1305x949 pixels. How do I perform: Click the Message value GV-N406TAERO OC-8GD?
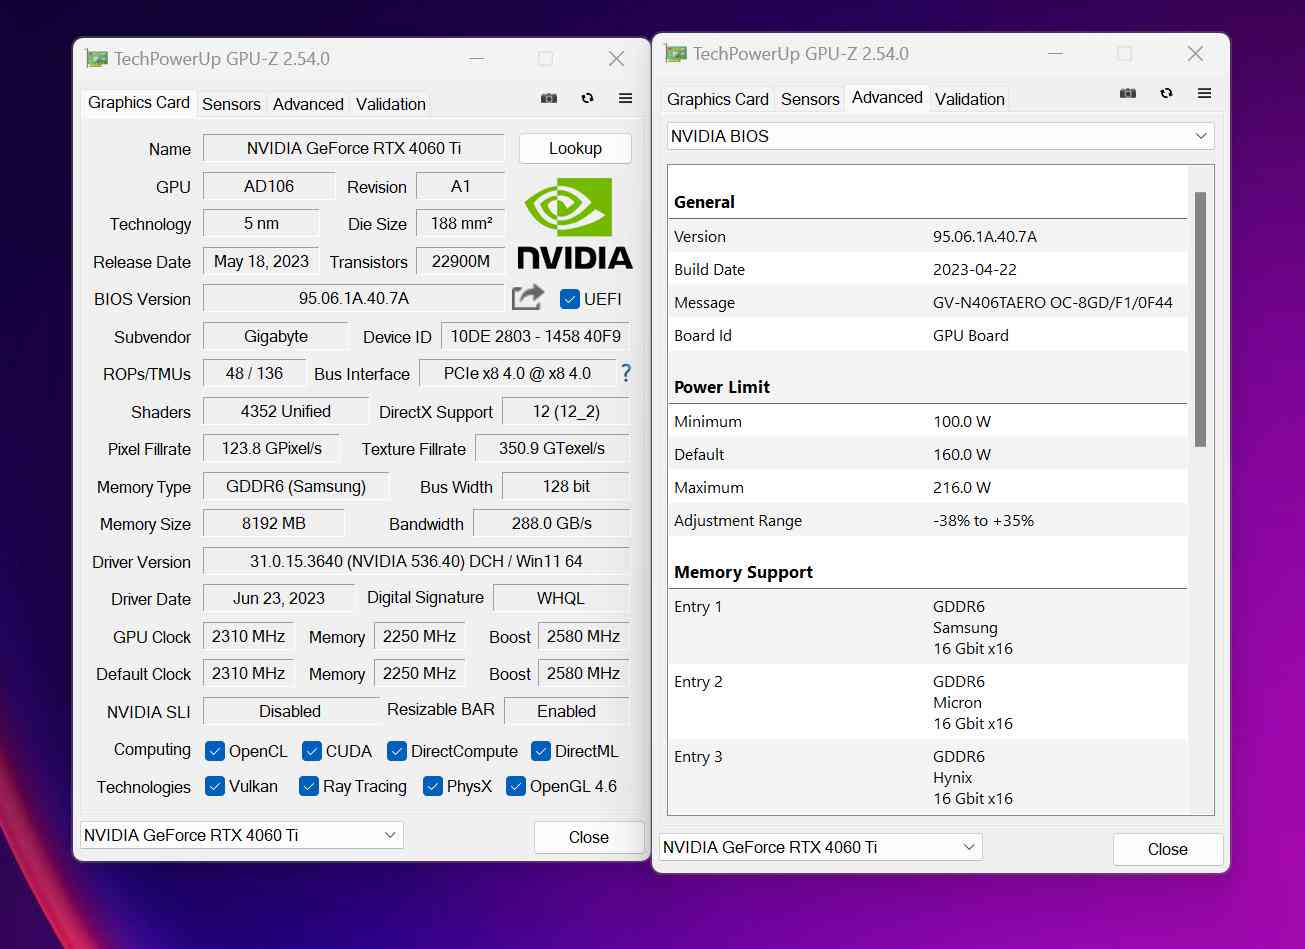pos(1052,303)
